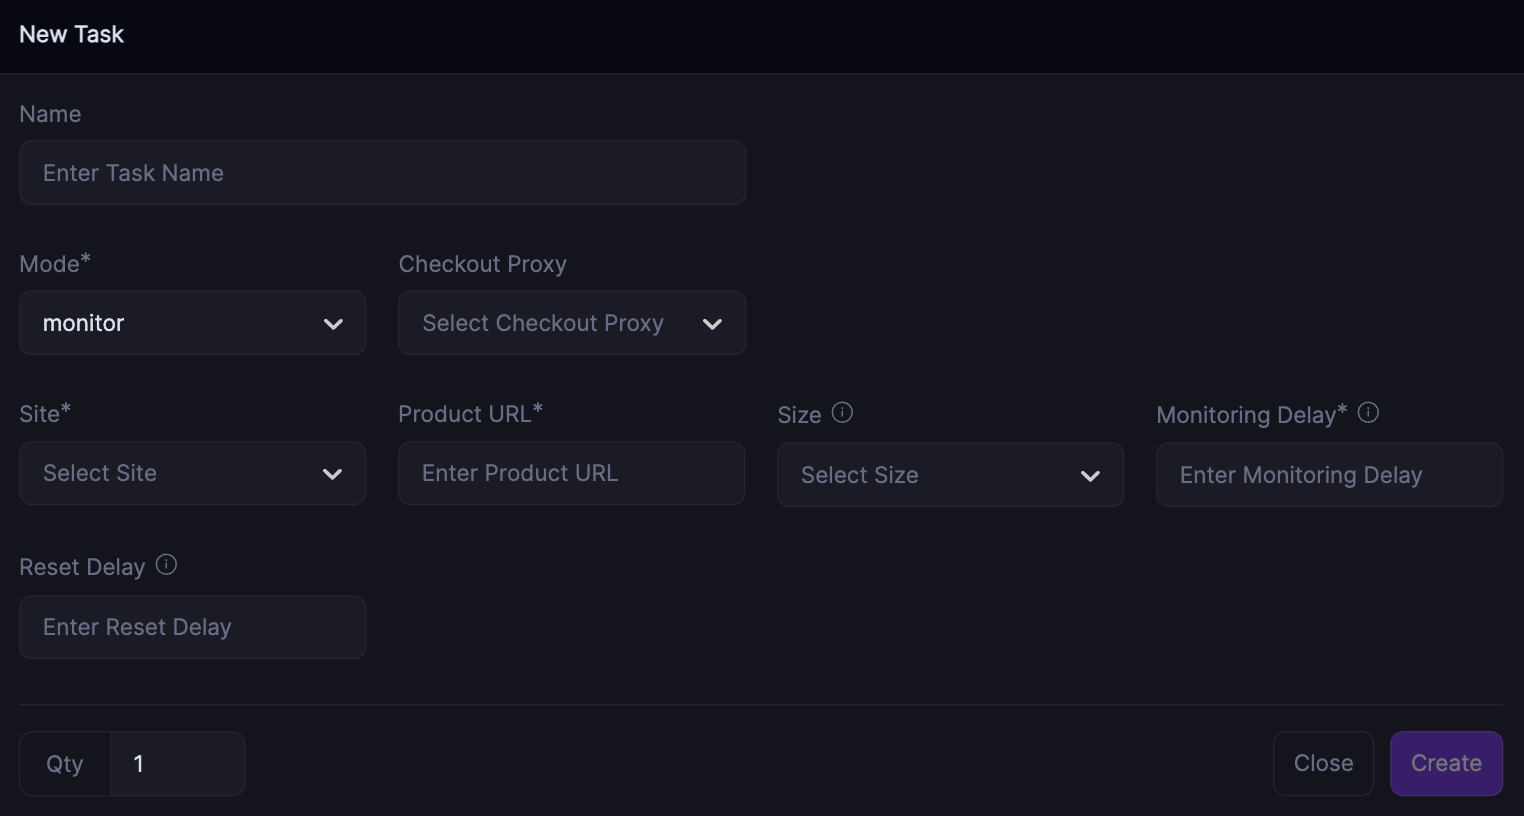Open the Select Site dropdown
The image size is (1524, 816).
pos(192,473)
